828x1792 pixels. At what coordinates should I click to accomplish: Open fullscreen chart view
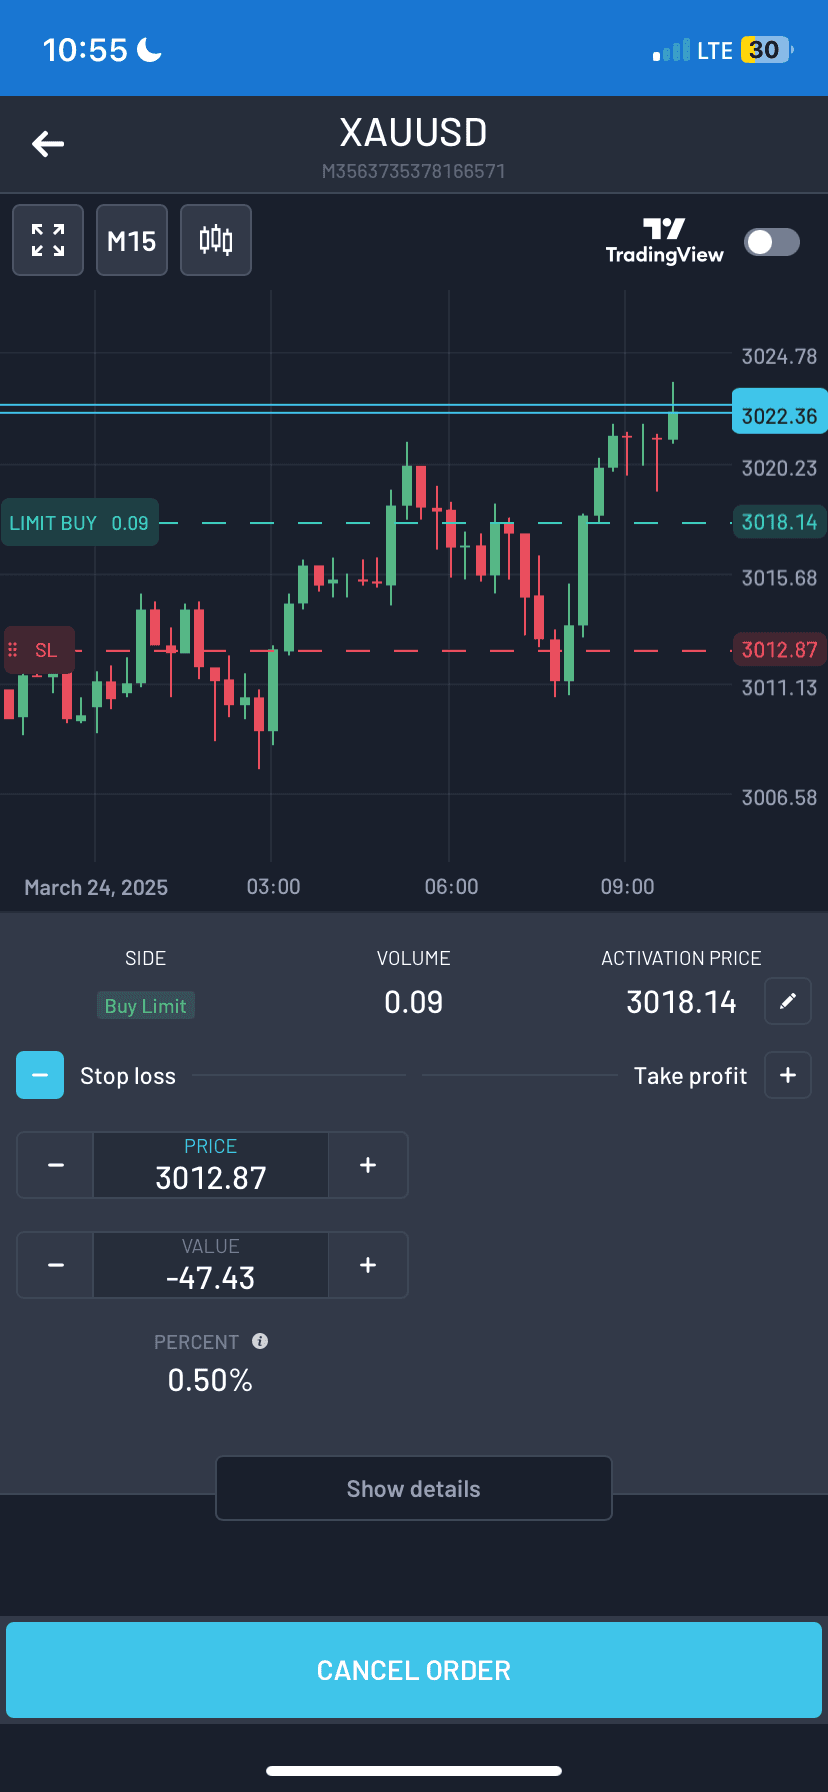[48, 240]
